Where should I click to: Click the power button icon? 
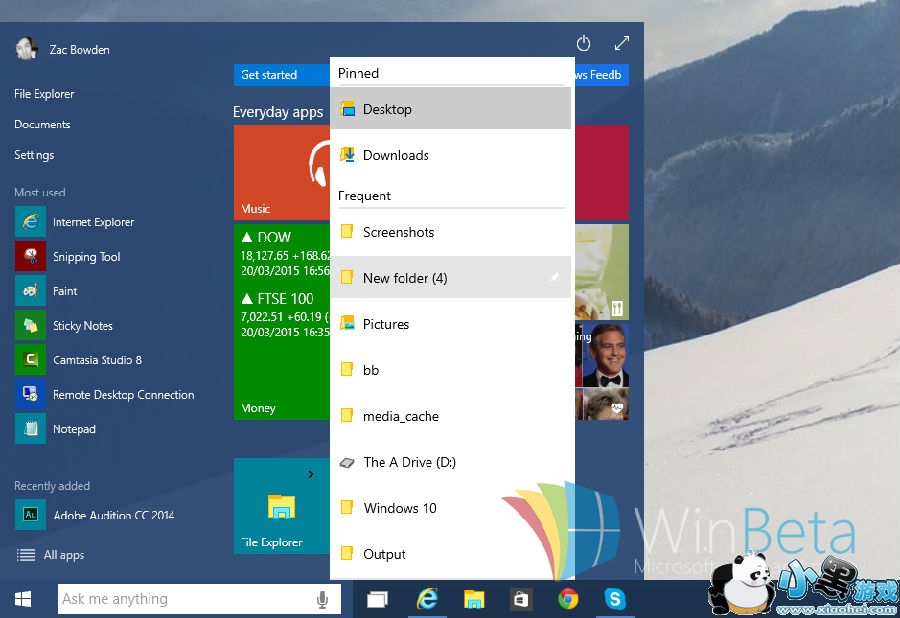coord(584,43)
